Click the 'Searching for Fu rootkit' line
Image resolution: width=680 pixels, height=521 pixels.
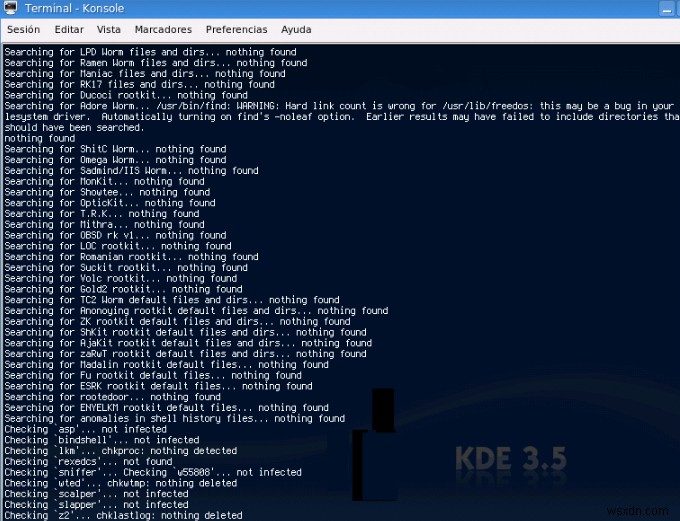tap(153, 376)
